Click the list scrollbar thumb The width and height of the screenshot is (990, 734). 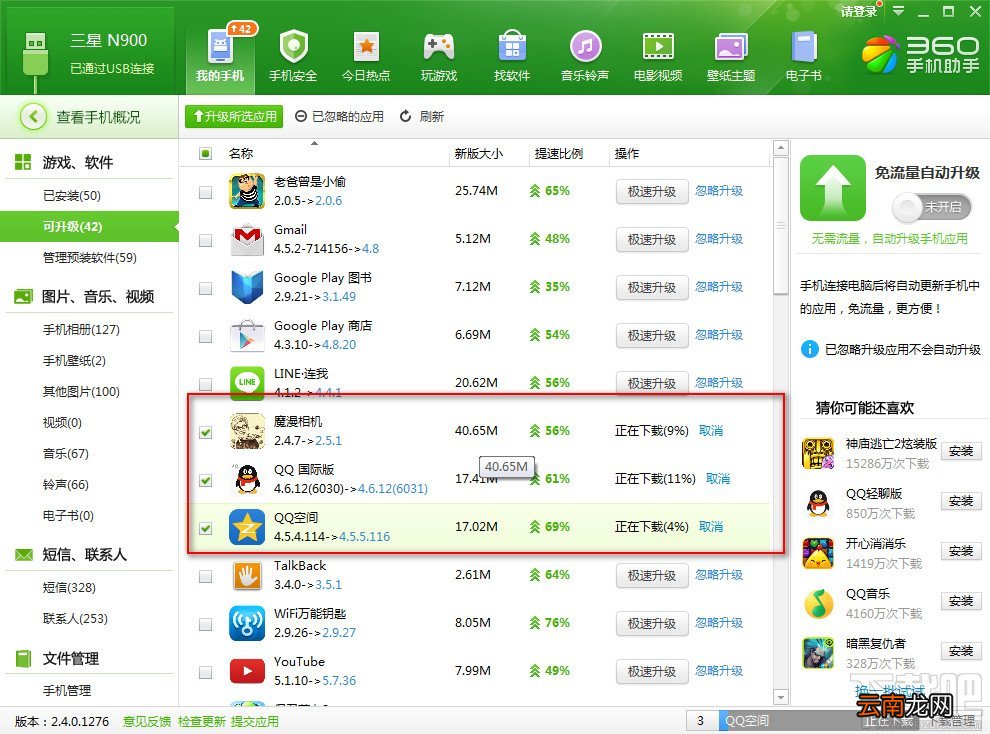781,226
